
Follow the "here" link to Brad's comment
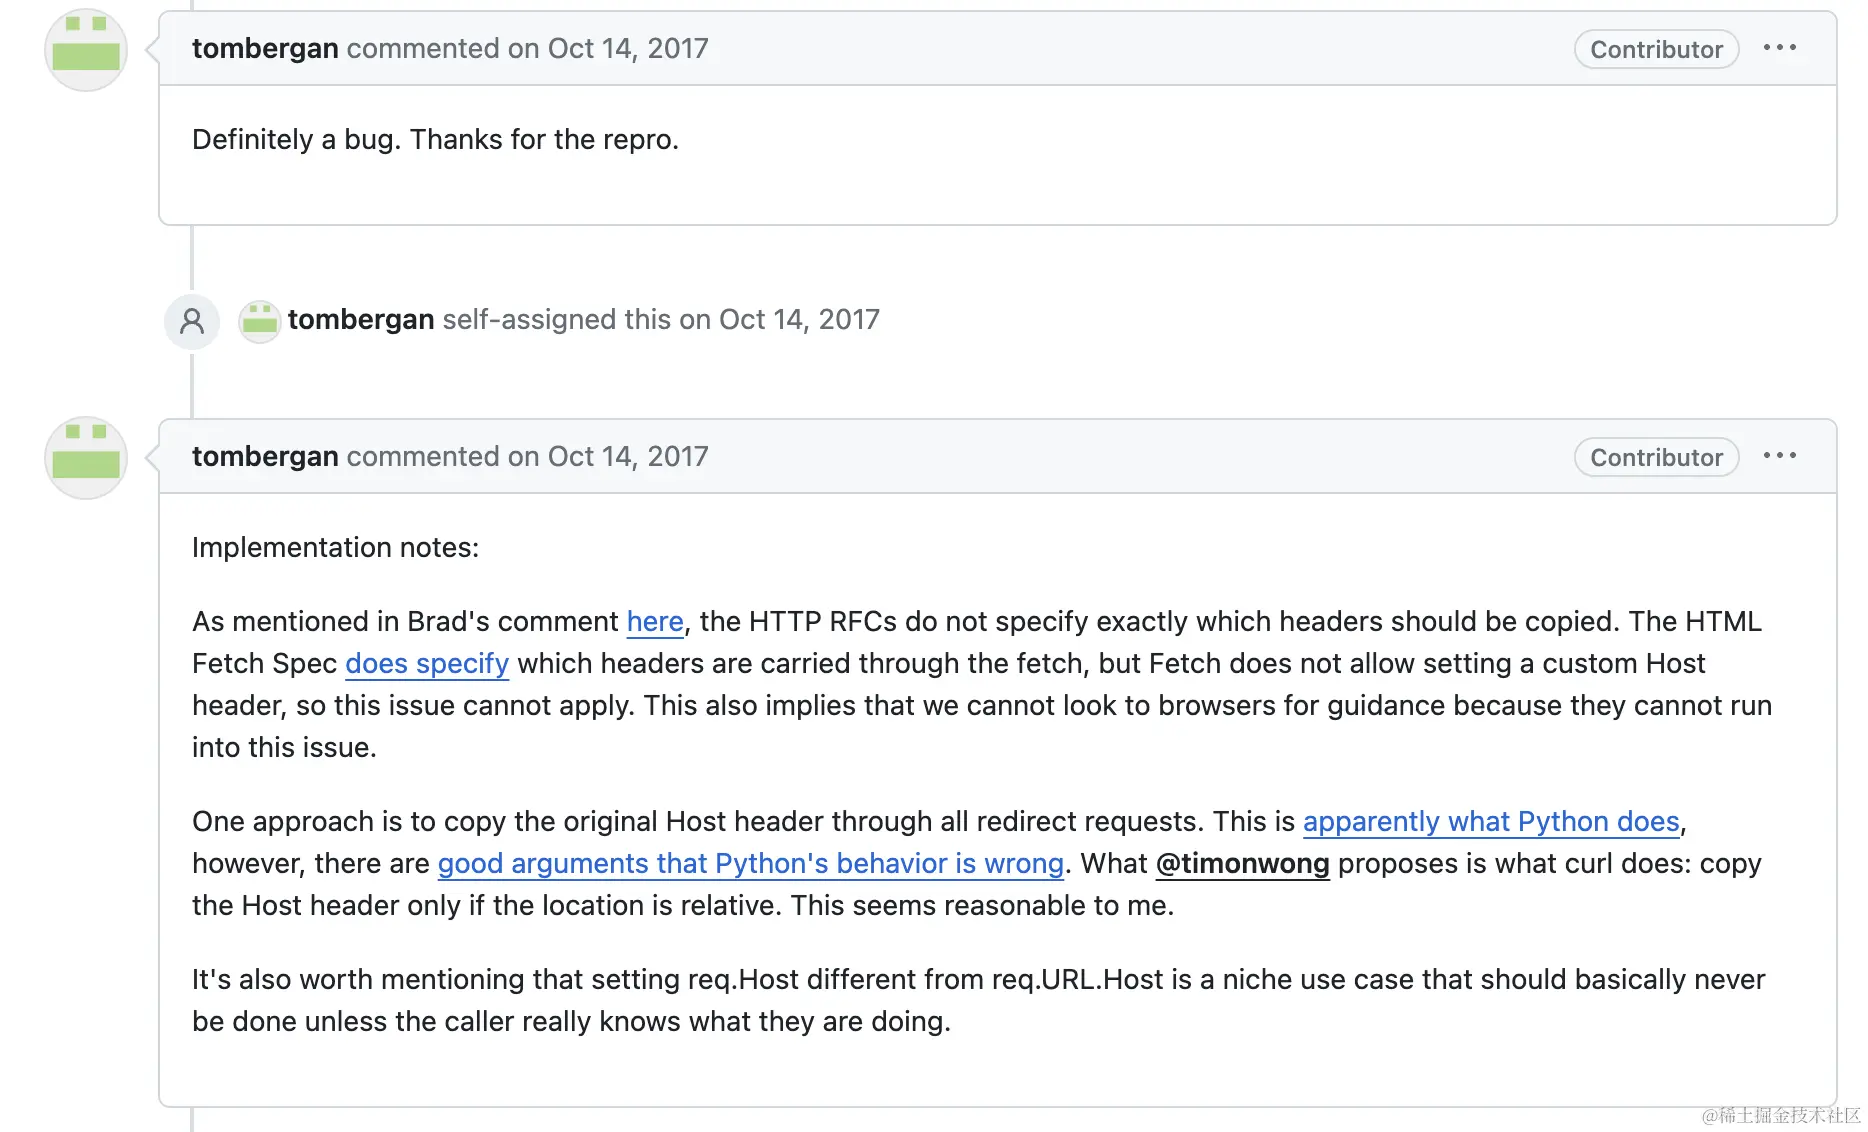[655, 621]
